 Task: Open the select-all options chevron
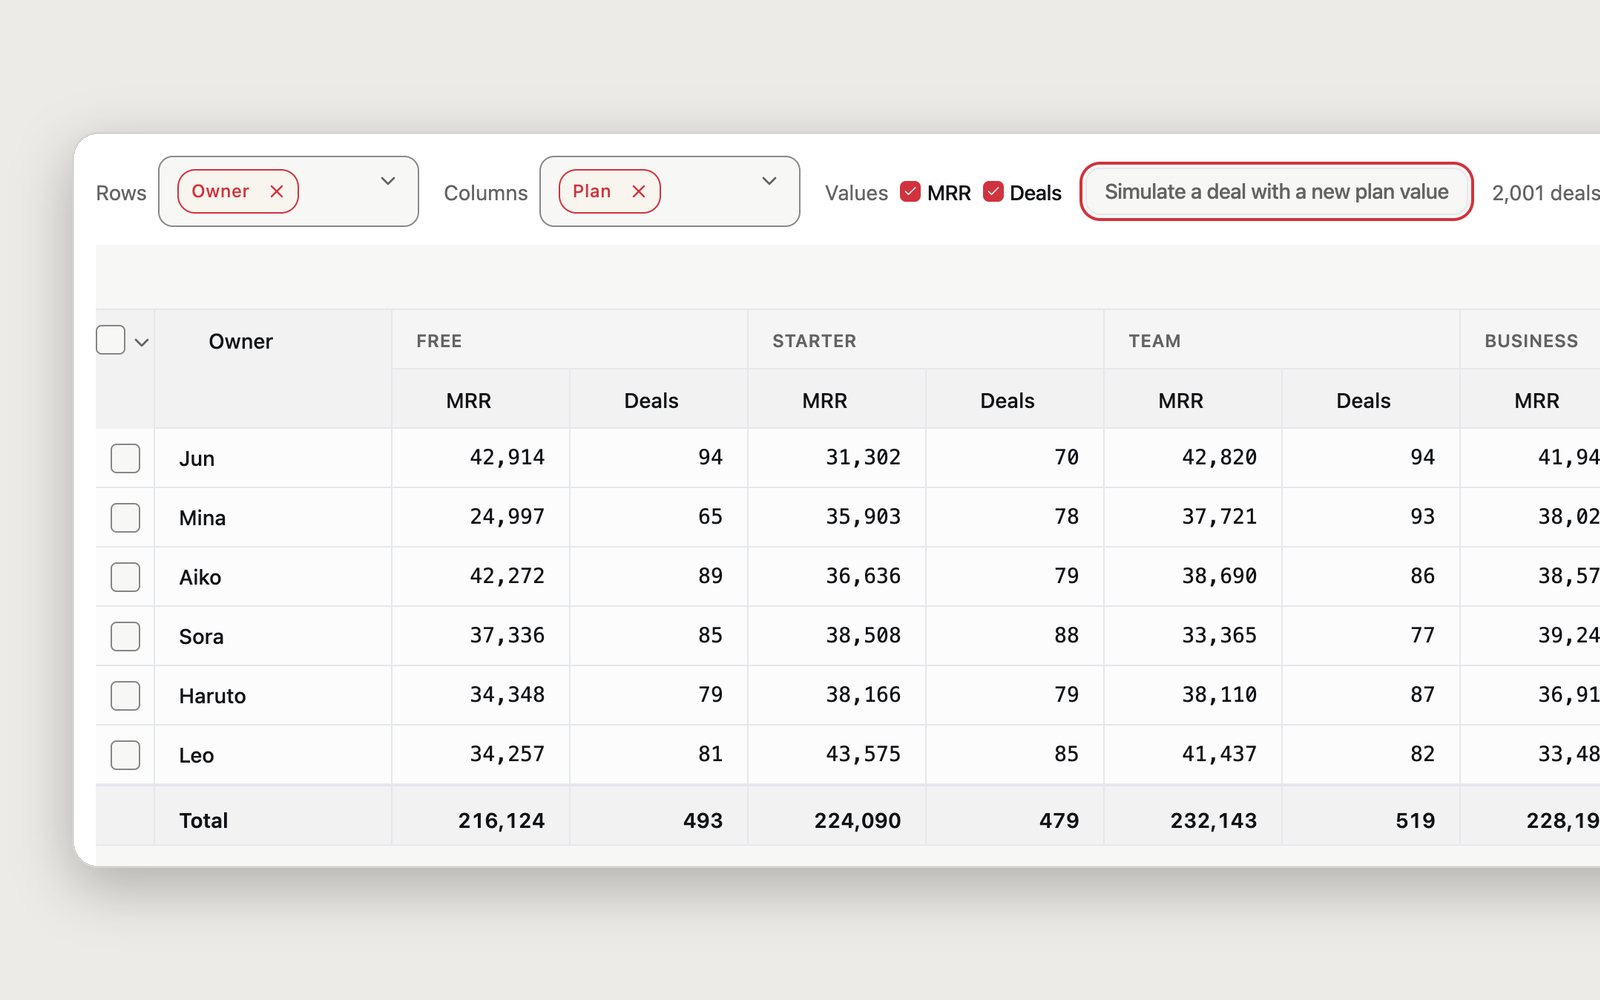(142, 342)
